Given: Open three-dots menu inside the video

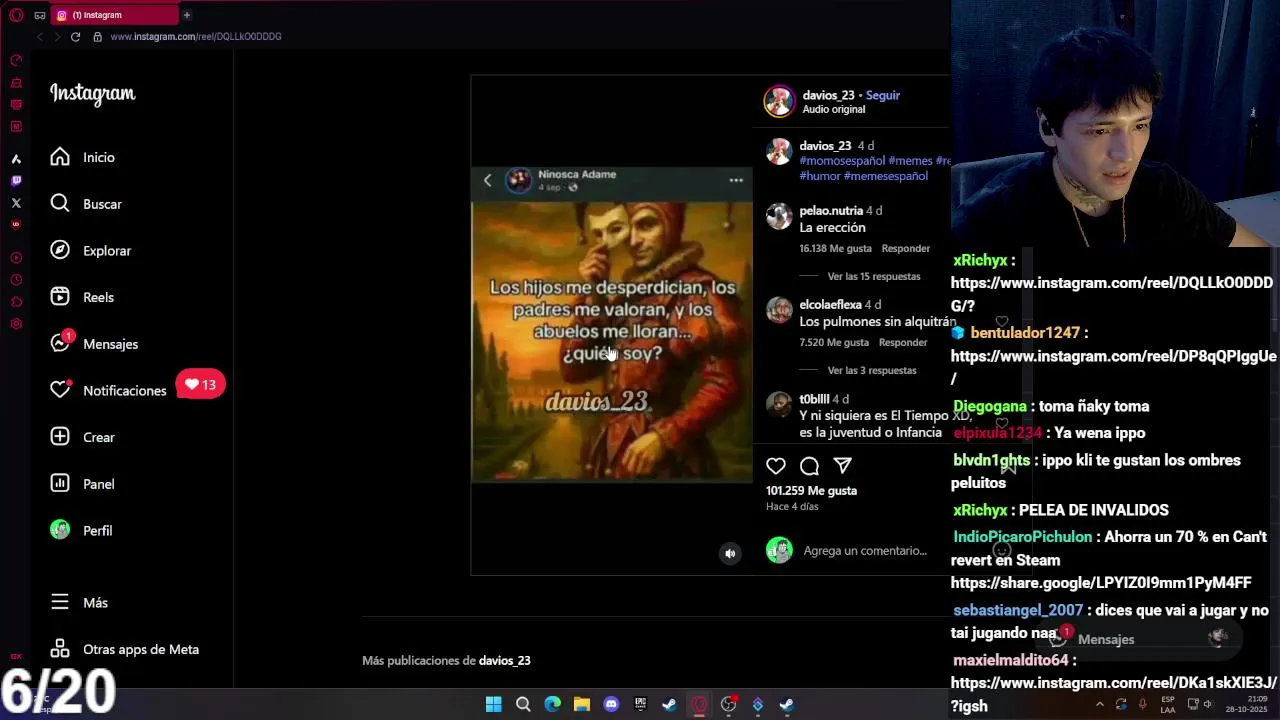Looking at the screenshot, I should click(x=736, y=180).
